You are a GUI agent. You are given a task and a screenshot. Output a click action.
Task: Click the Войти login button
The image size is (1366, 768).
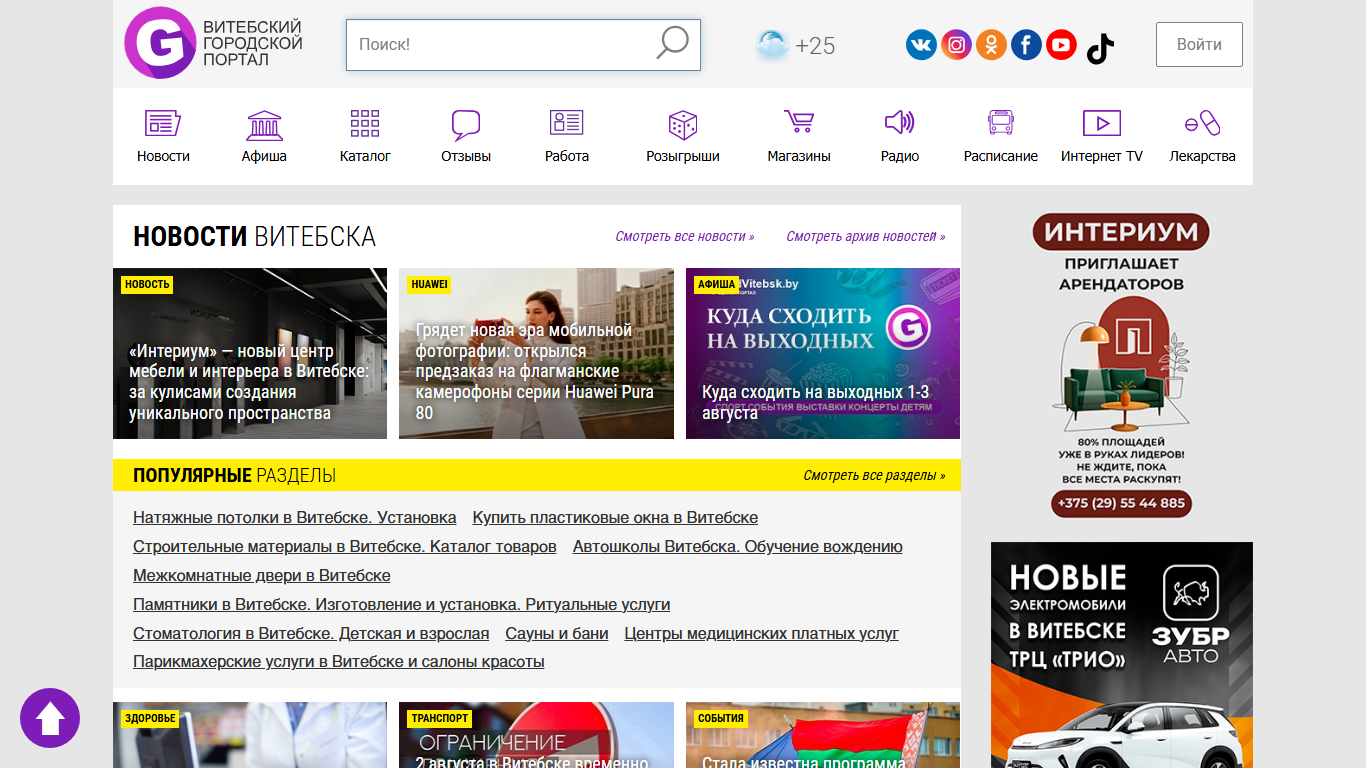[x=1199, y=44]
